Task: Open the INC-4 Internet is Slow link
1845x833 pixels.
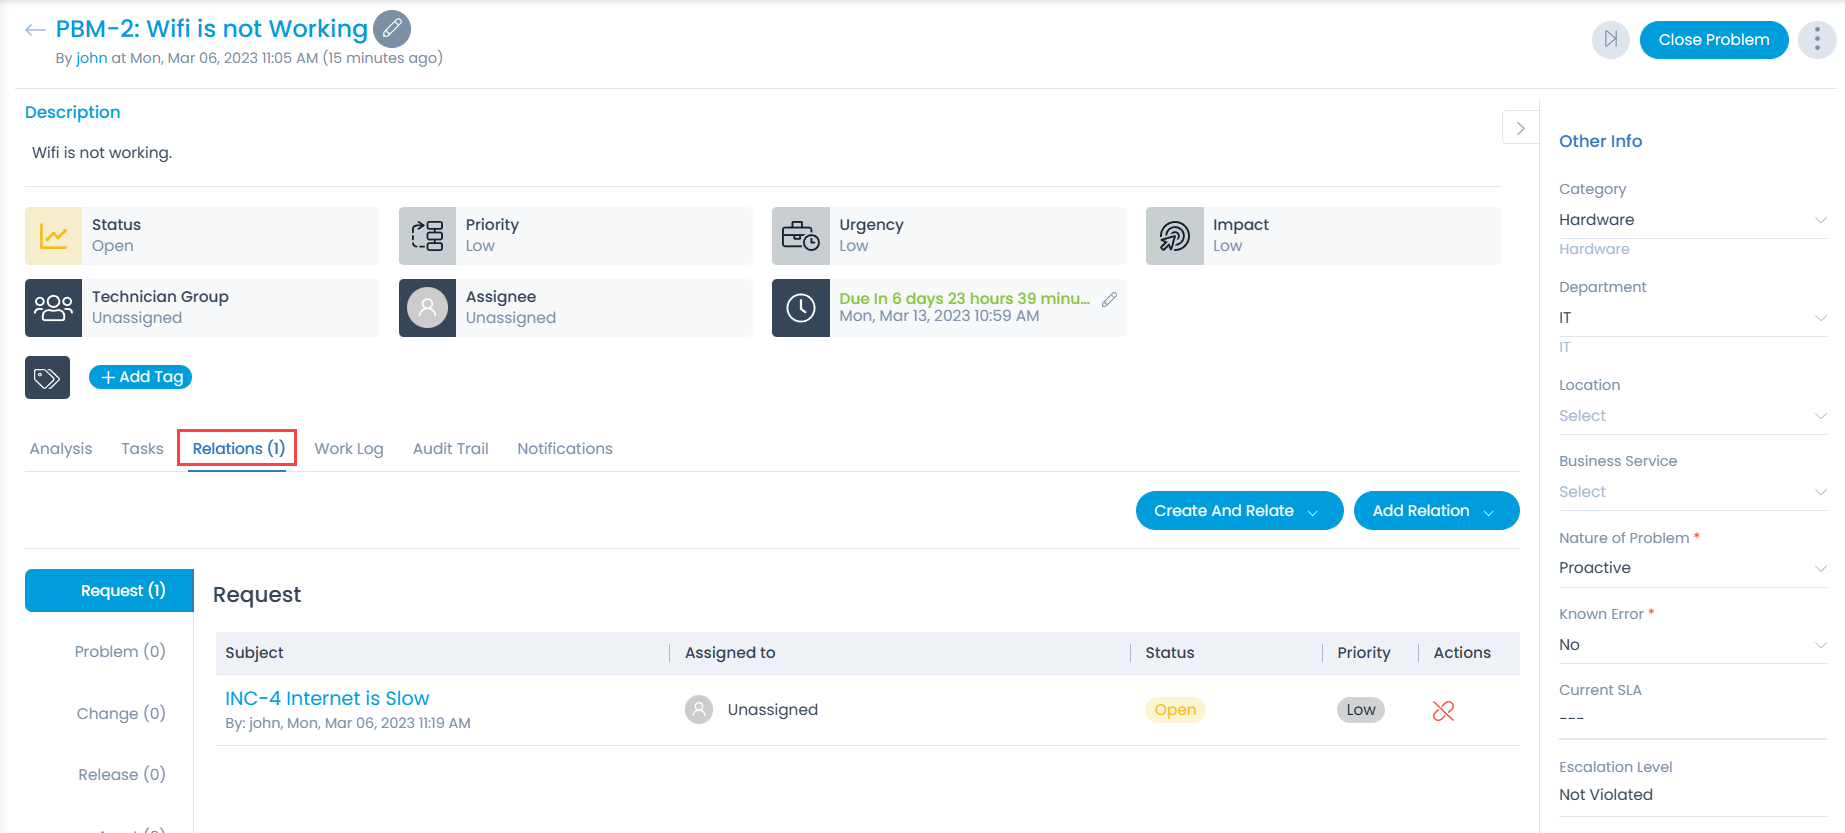Action: [327, 698]
